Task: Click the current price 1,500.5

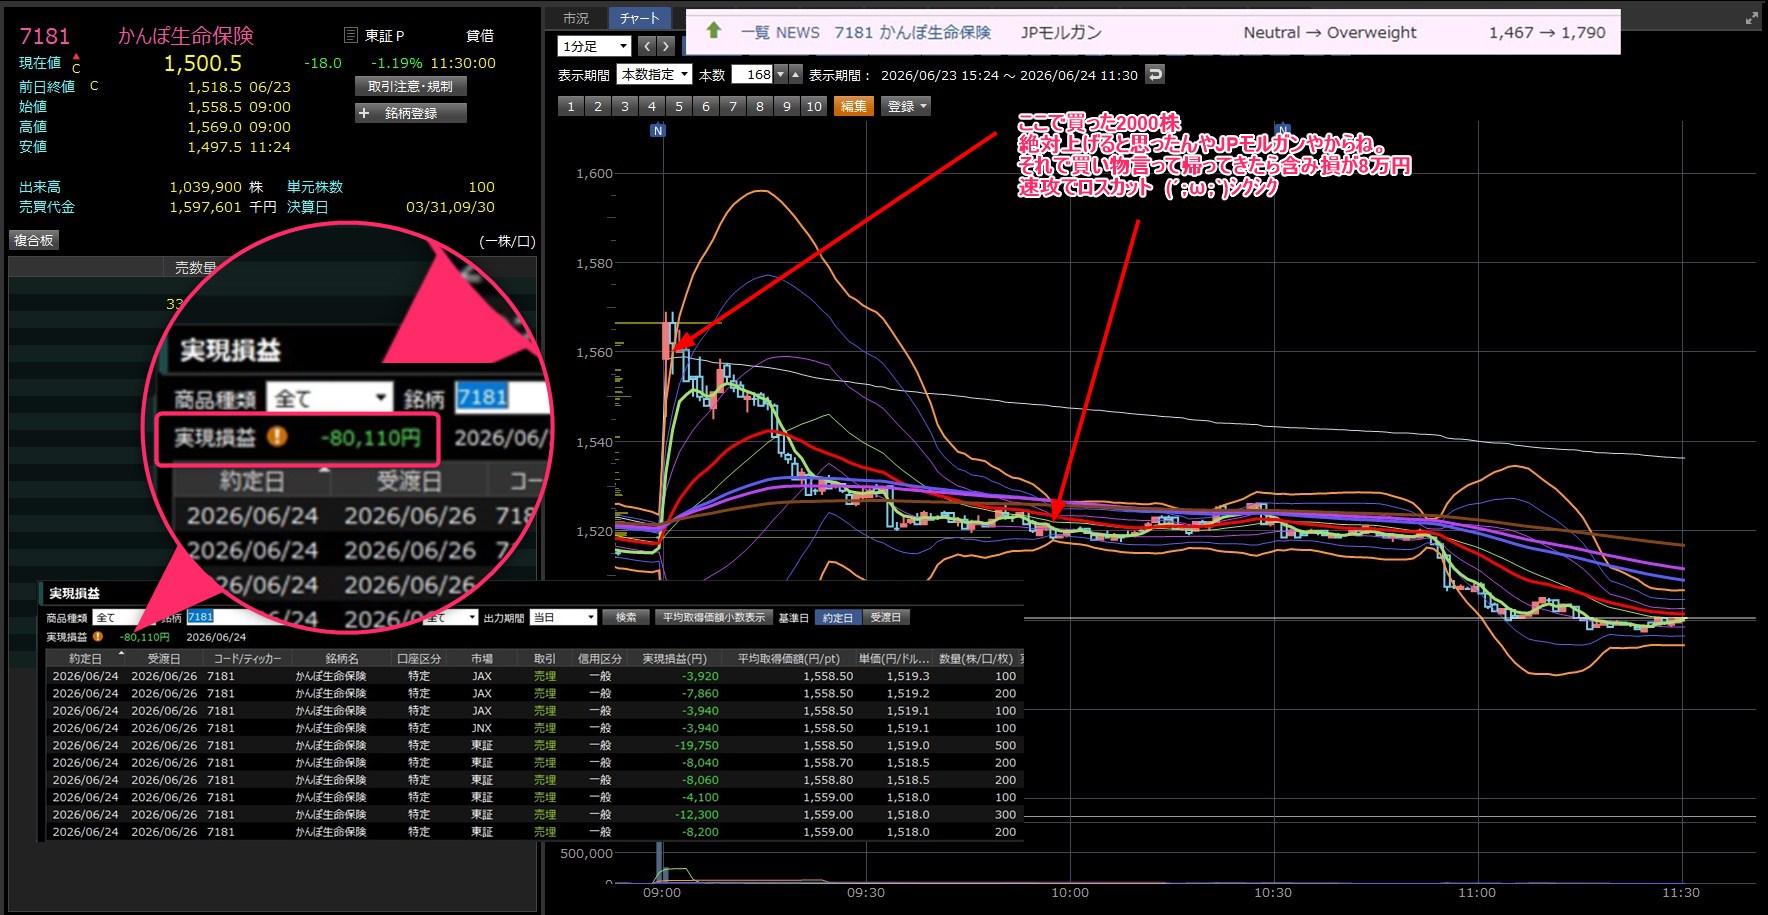Action: pyautogui.click(x=203, y=63)
